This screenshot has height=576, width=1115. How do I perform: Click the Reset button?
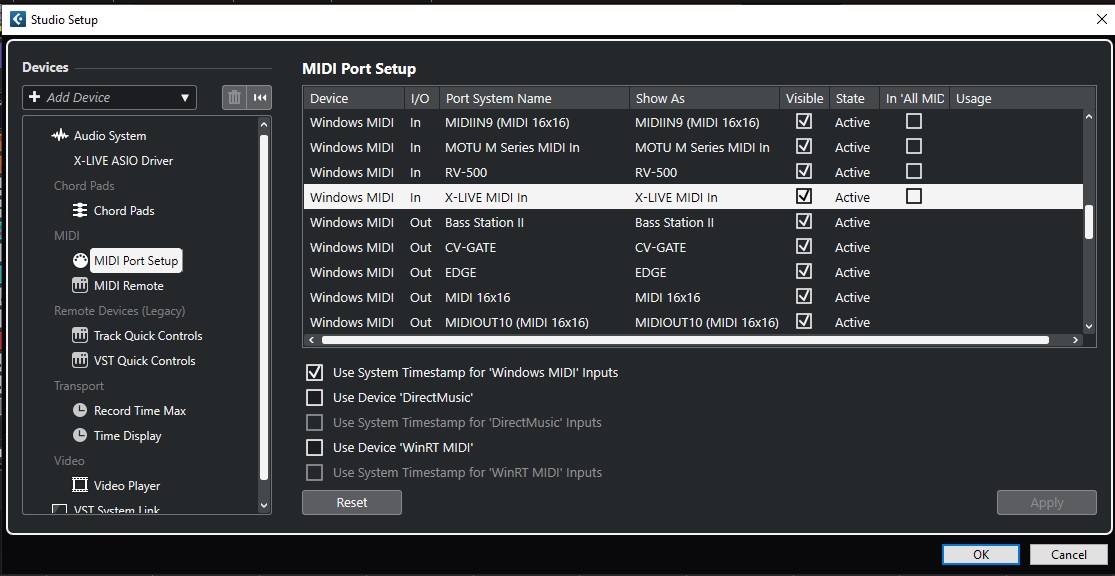pyautogui.click(x=352, y=502)
